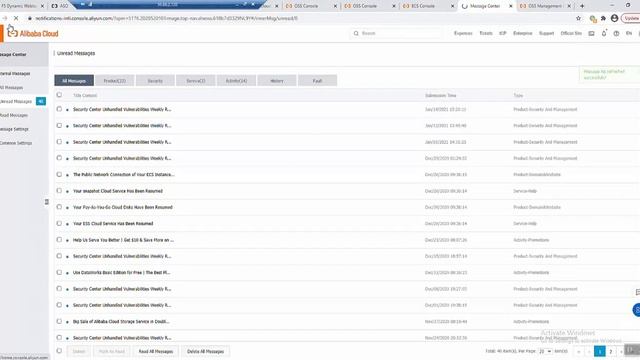Open the notification bell icon in header
Image resolution: width=640 pixels, height=360 pixels.
coord(604,33)
